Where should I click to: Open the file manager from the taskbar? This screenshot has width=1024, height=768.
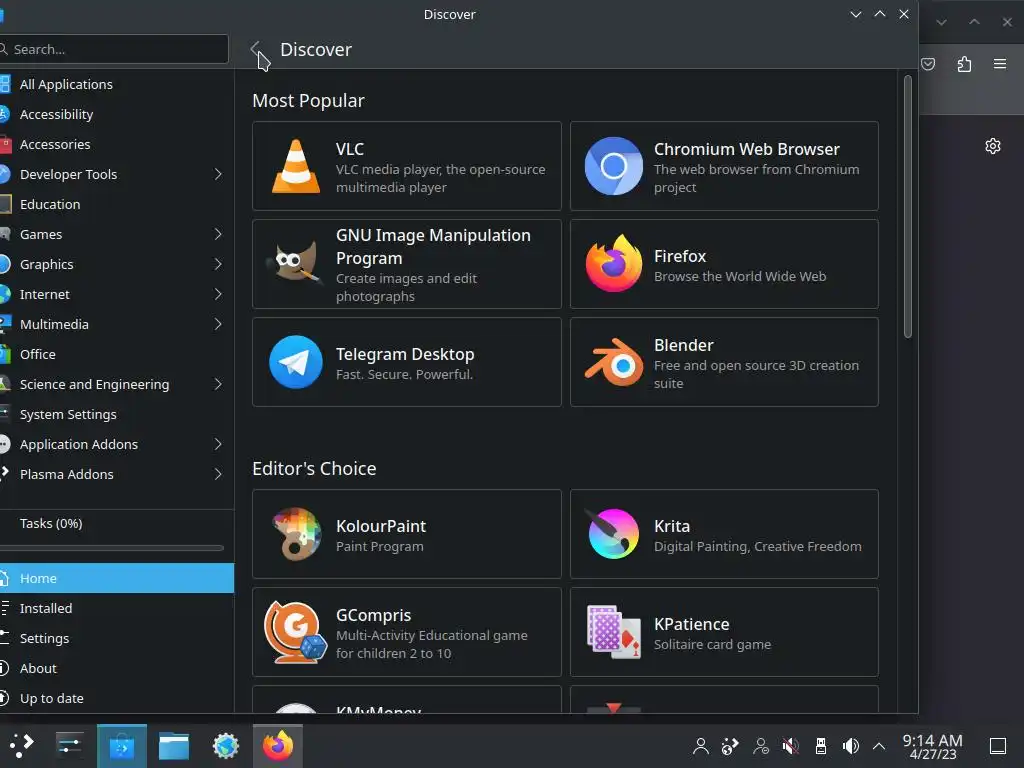[x=174, y=746]
